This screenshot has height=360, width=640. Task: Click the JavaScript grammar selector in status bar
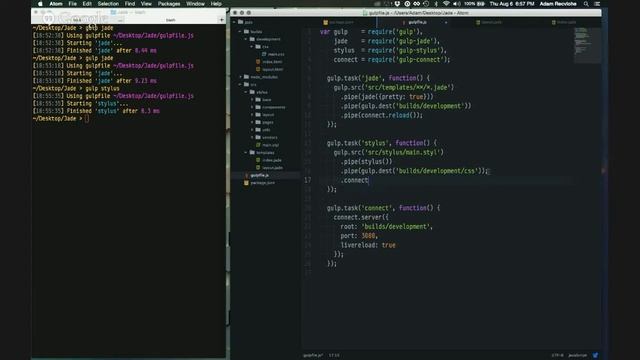pos(578,355)
